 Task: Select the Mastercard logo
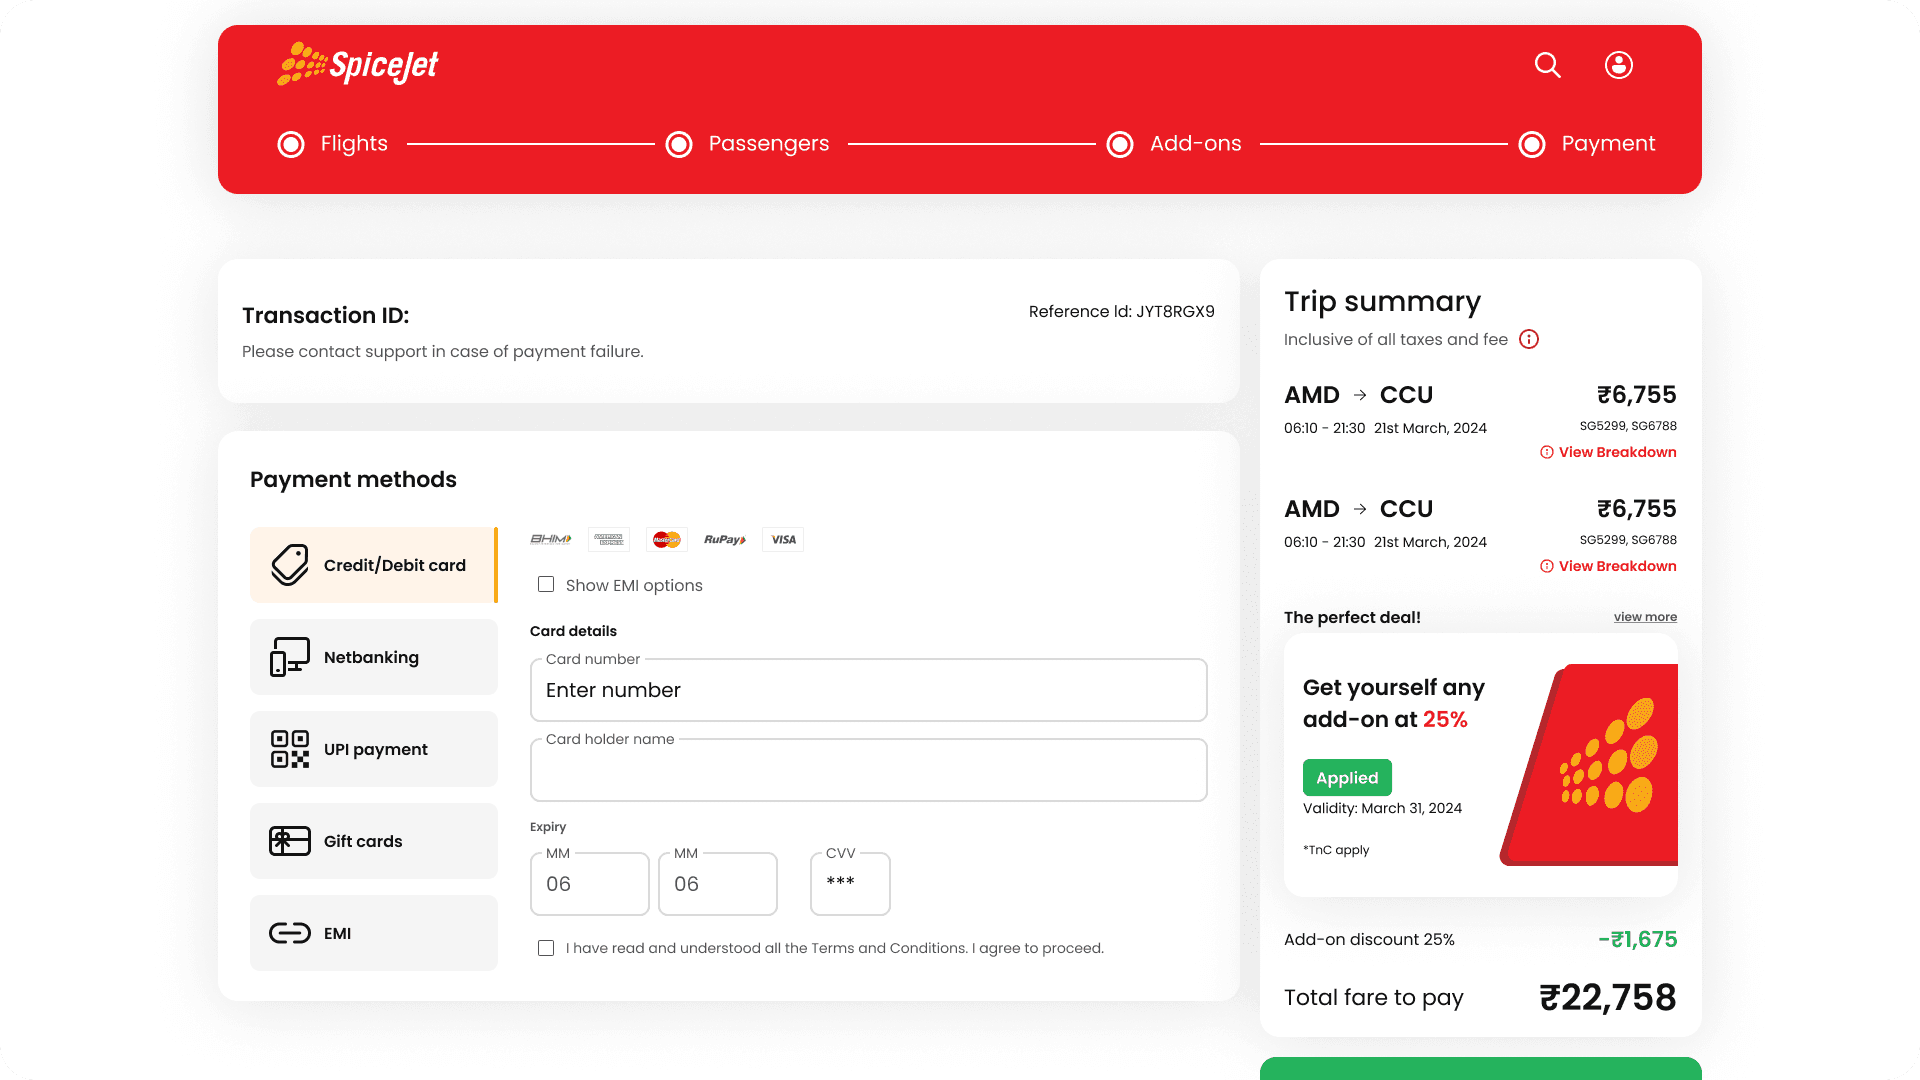(x=666, y=540)
